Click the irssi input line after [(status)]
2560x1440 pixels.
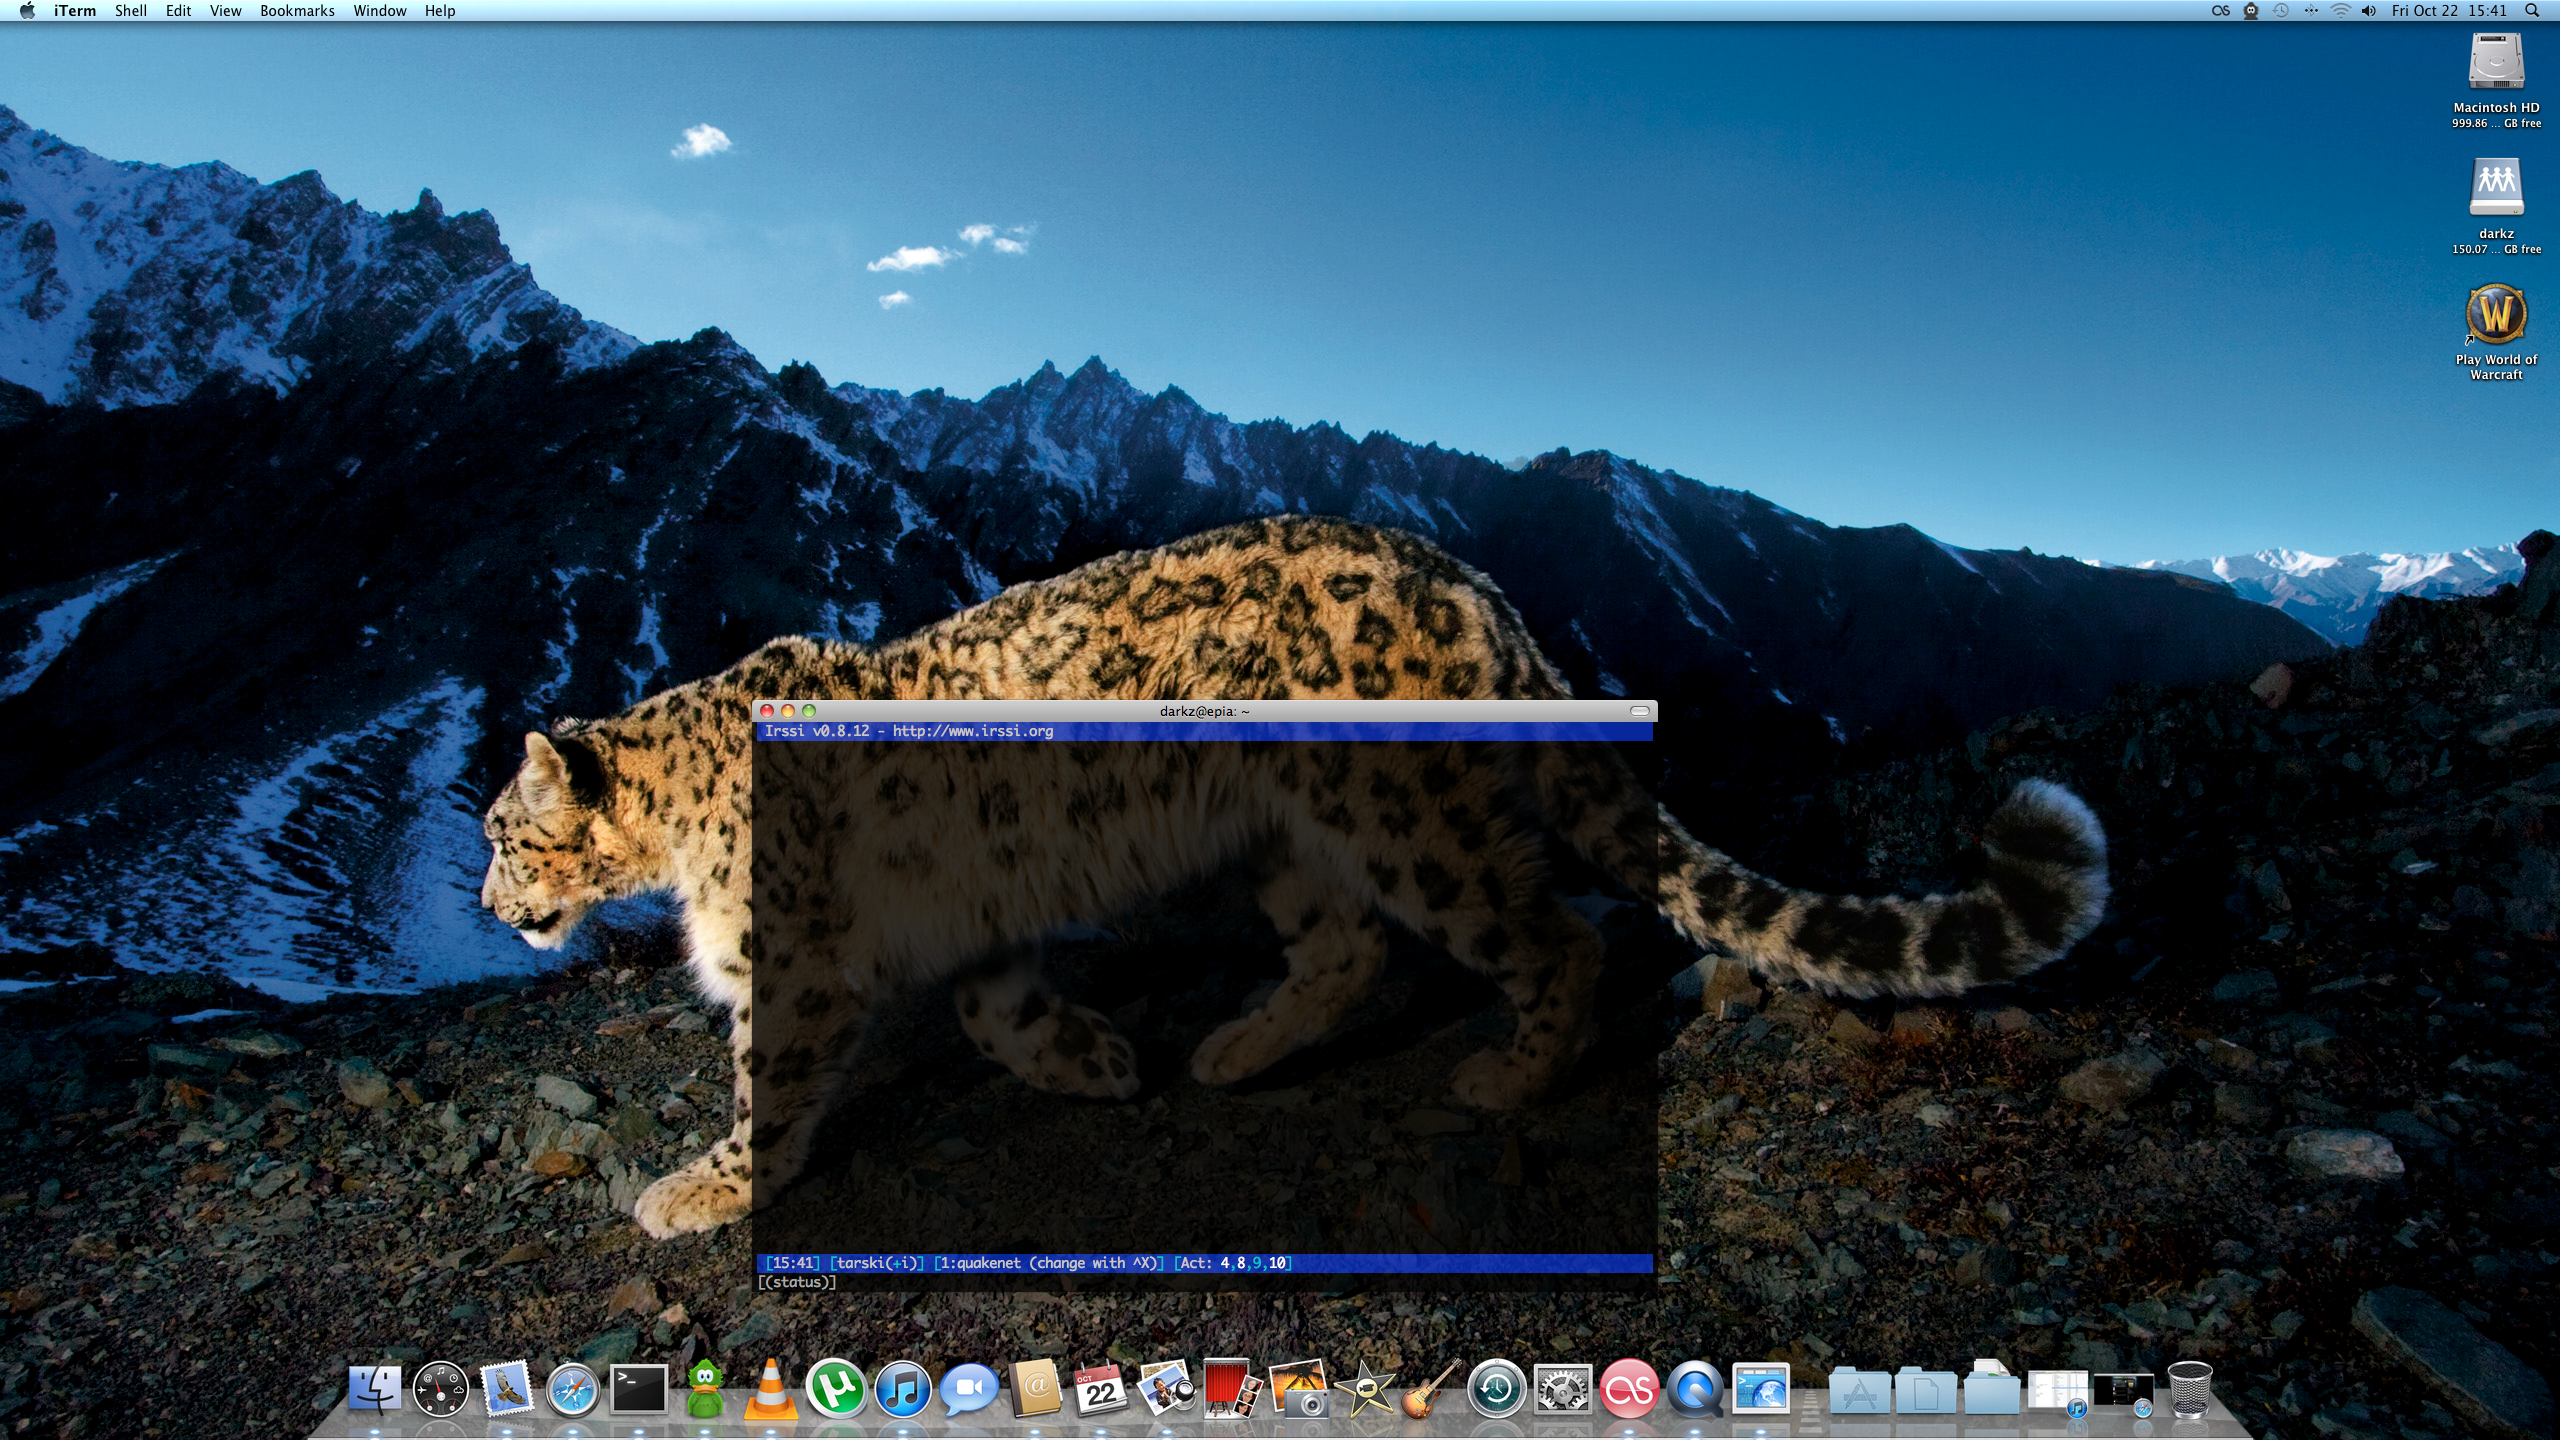tap(1000, 1282)
